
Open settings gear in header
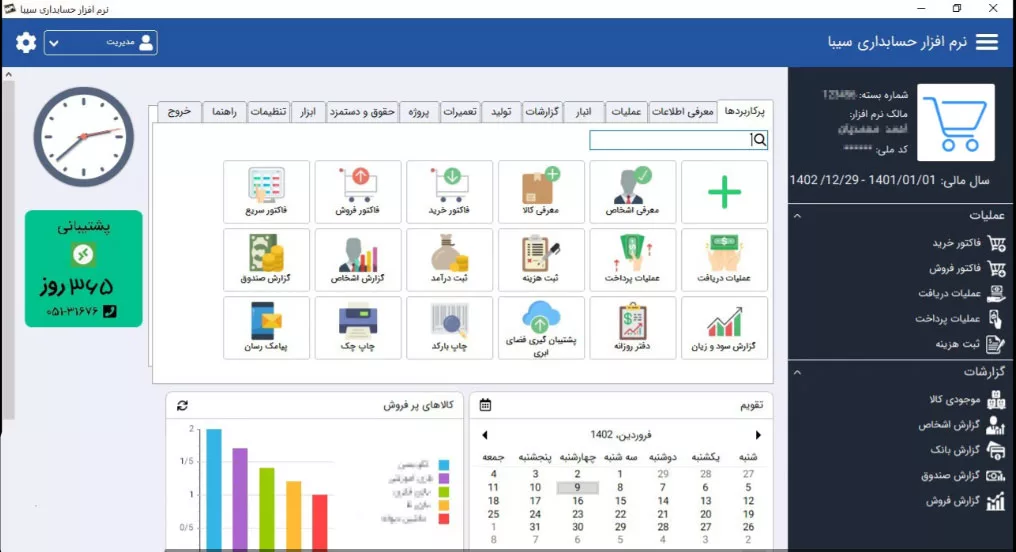tap(26, 43)
